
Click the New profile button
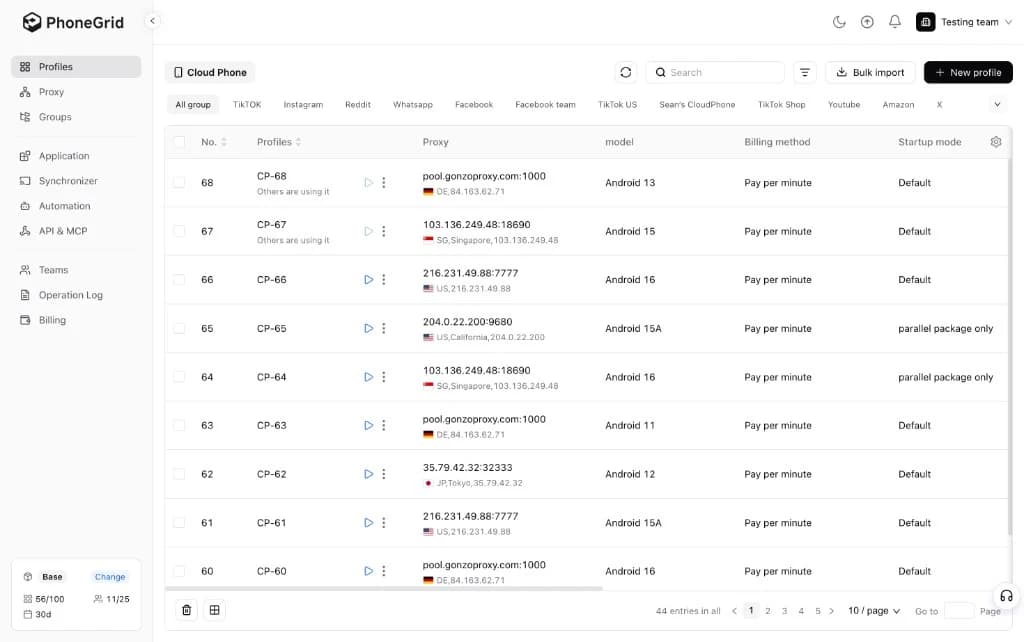click(x=967, y=72)
